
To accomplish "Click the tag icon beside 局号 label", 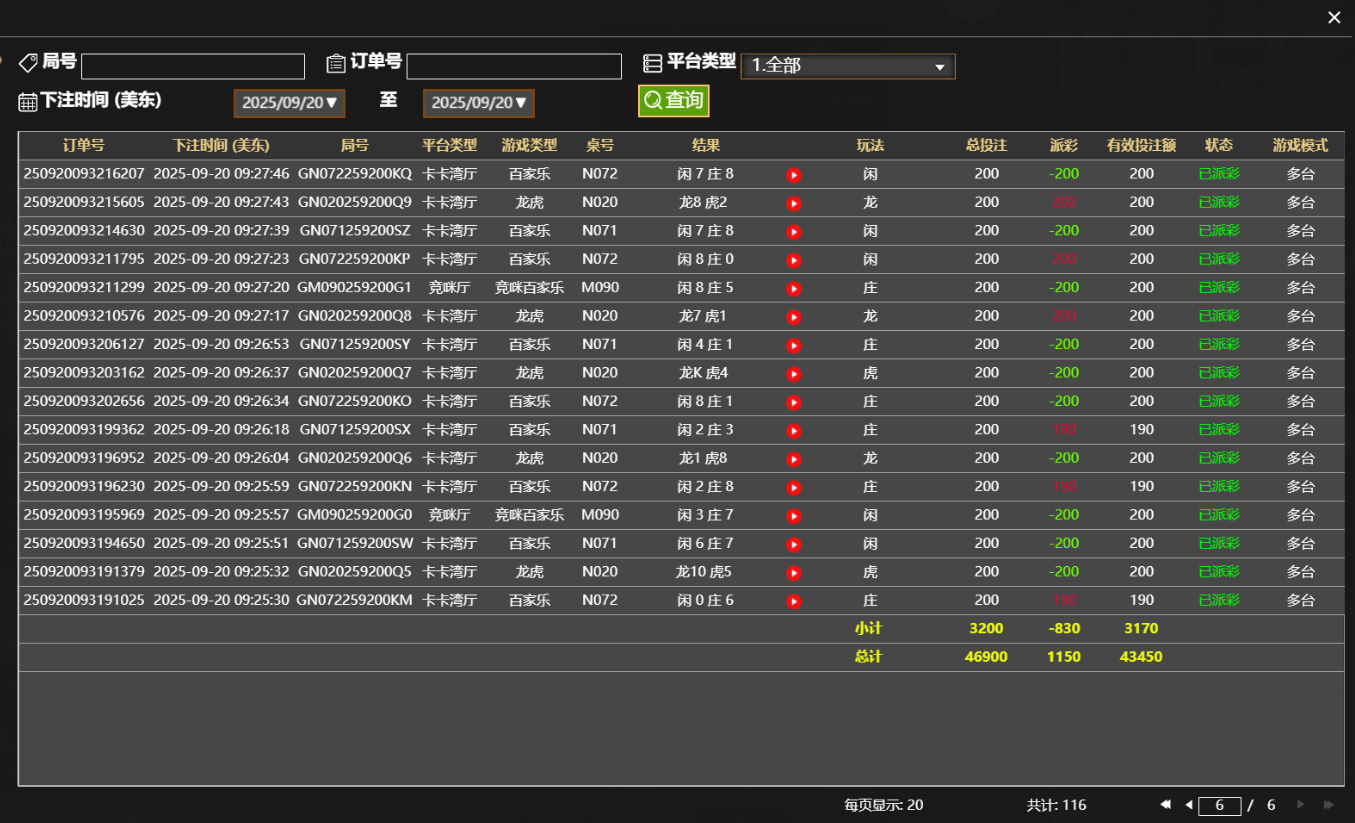I will pyautogui.click(x=28, y=62).
